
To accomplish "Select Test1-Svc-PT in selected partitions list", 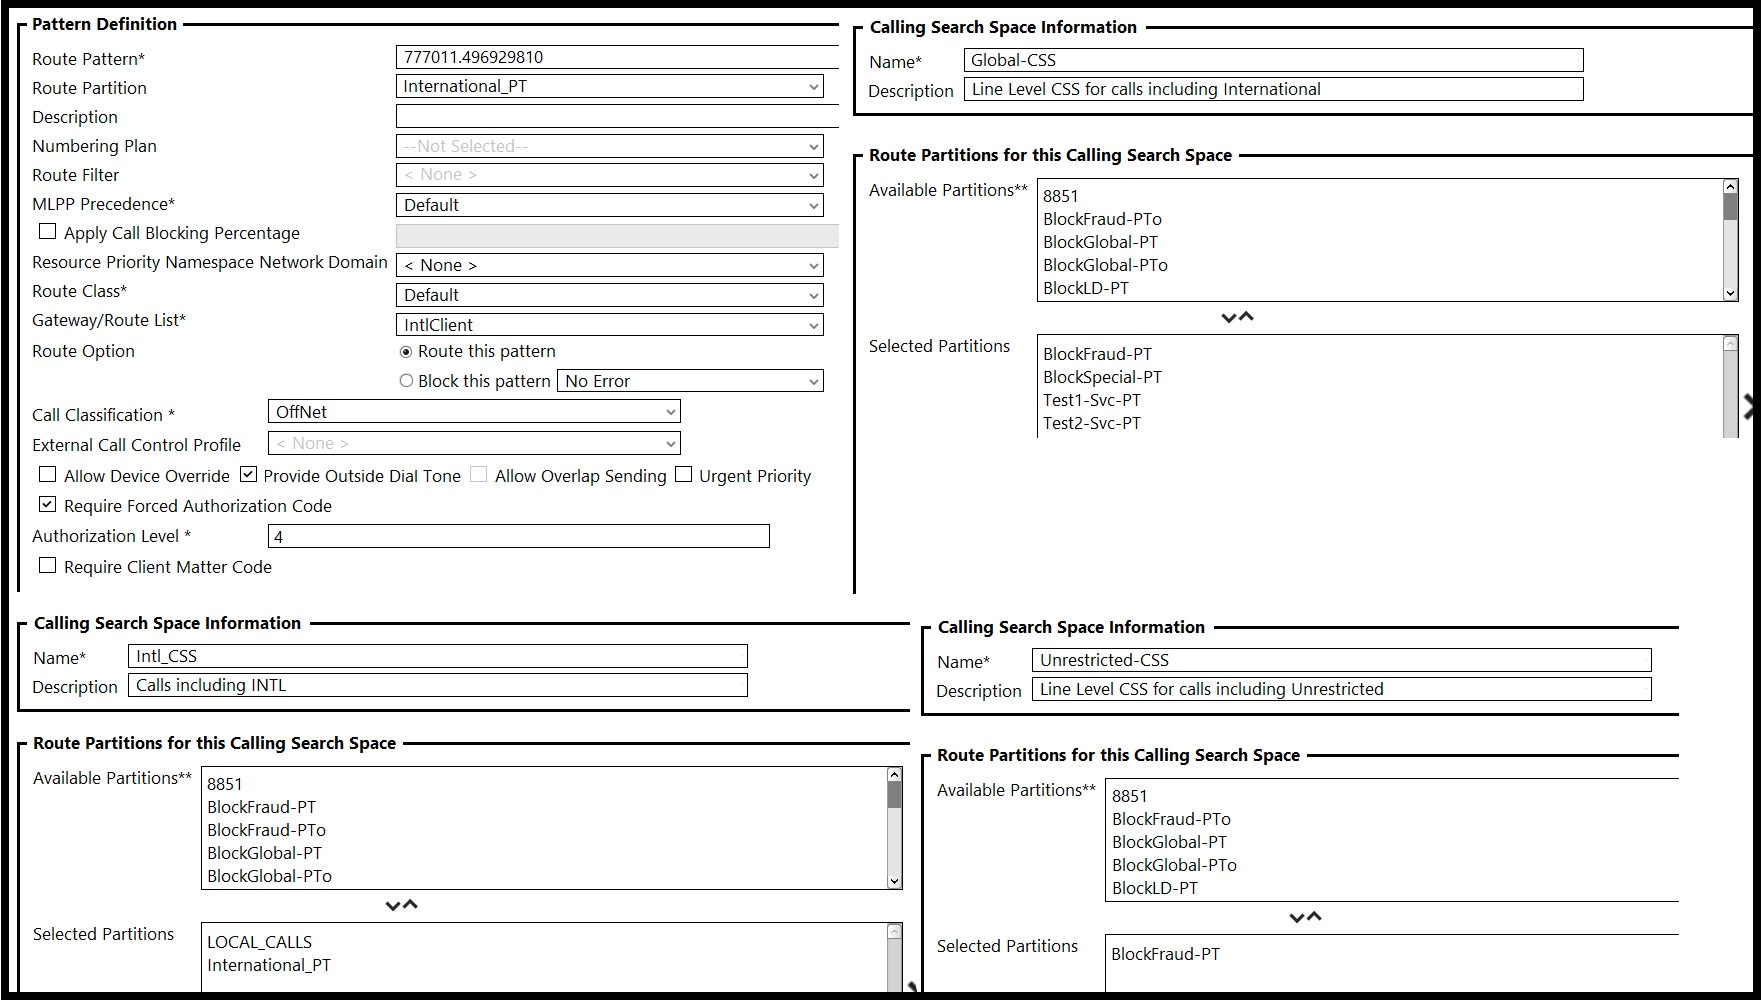I will (1092, 400).
